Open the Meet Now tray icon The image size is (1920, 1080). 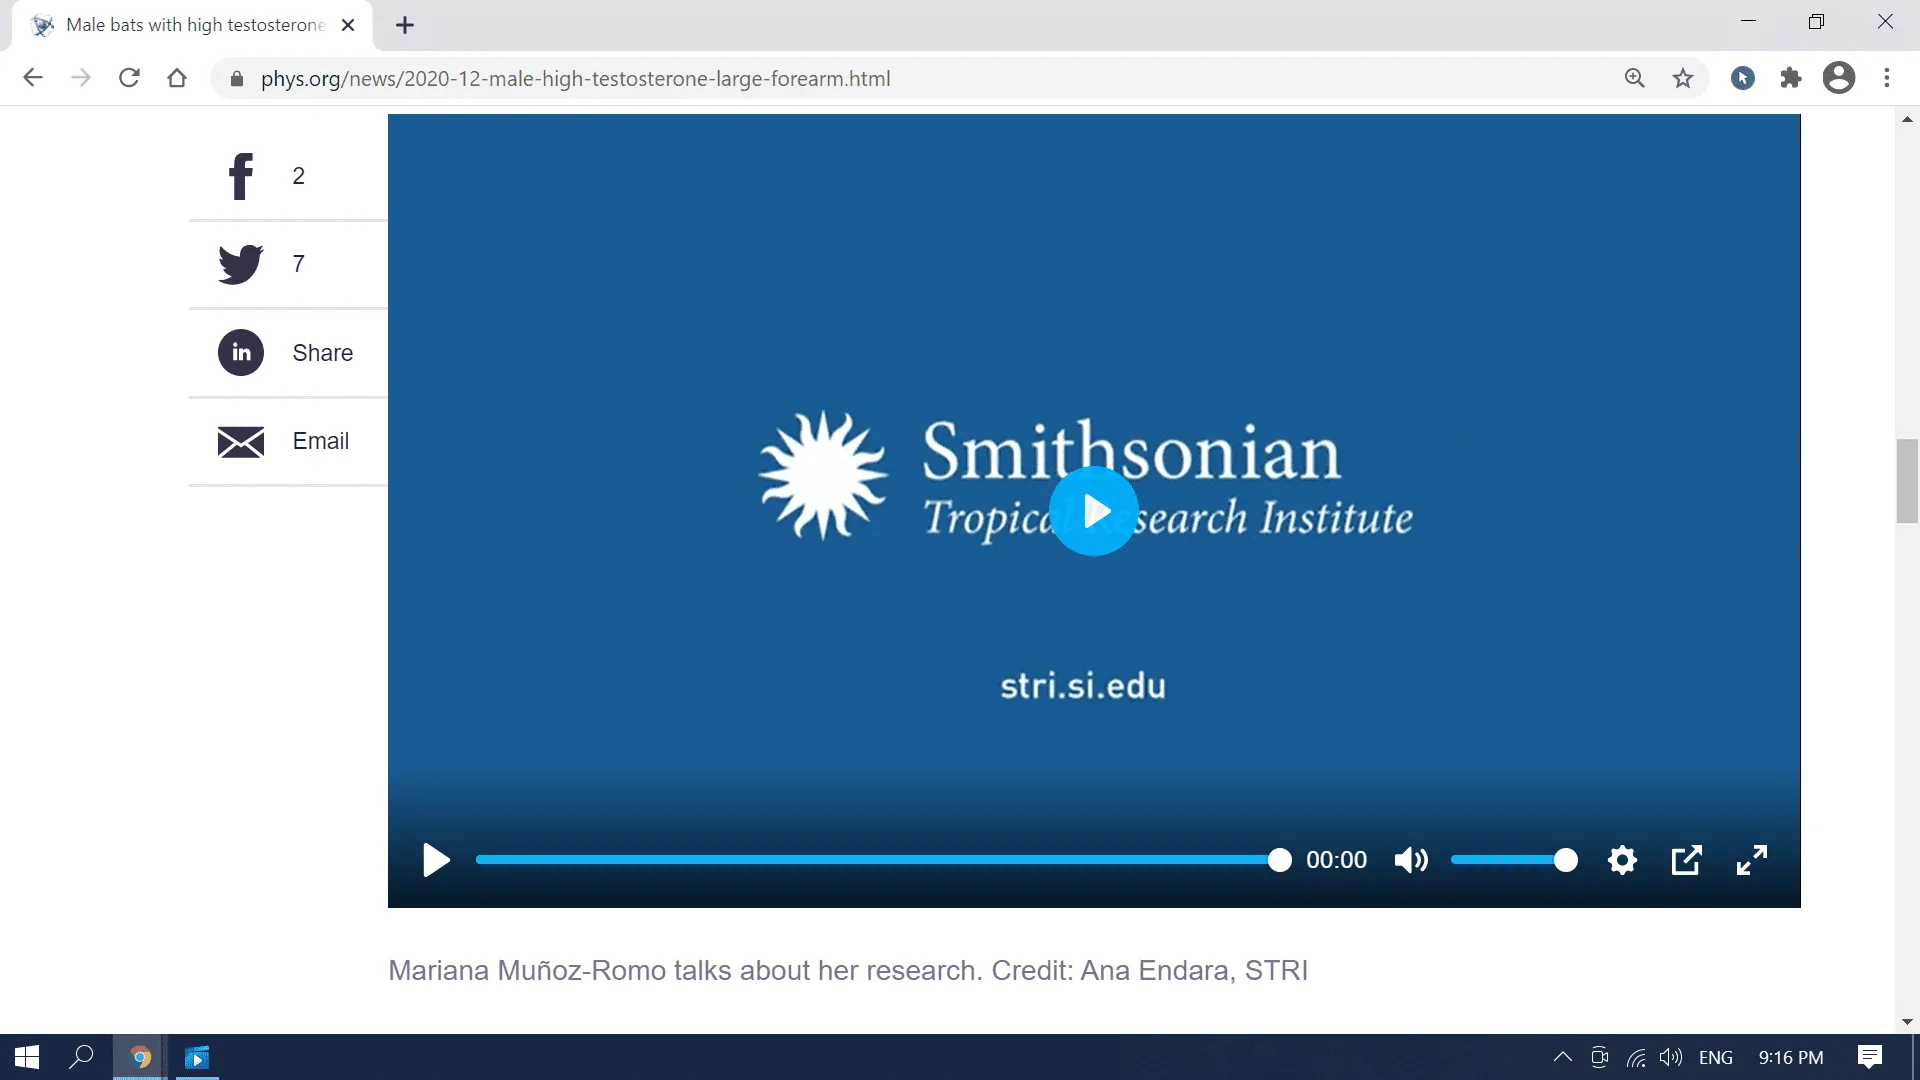(x=1599, y=1057)
